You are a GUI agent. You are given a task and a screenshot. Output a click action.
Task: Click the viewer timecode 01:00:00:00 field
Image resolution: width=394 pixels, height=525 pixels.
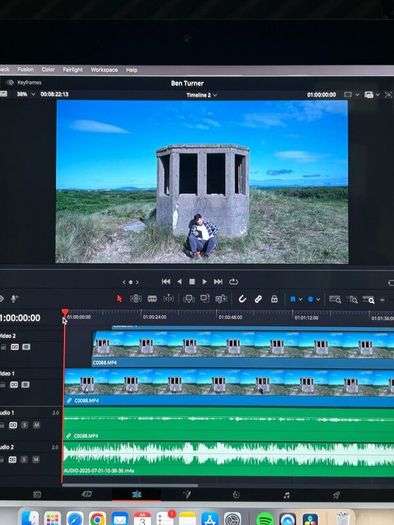coord(321,95)
